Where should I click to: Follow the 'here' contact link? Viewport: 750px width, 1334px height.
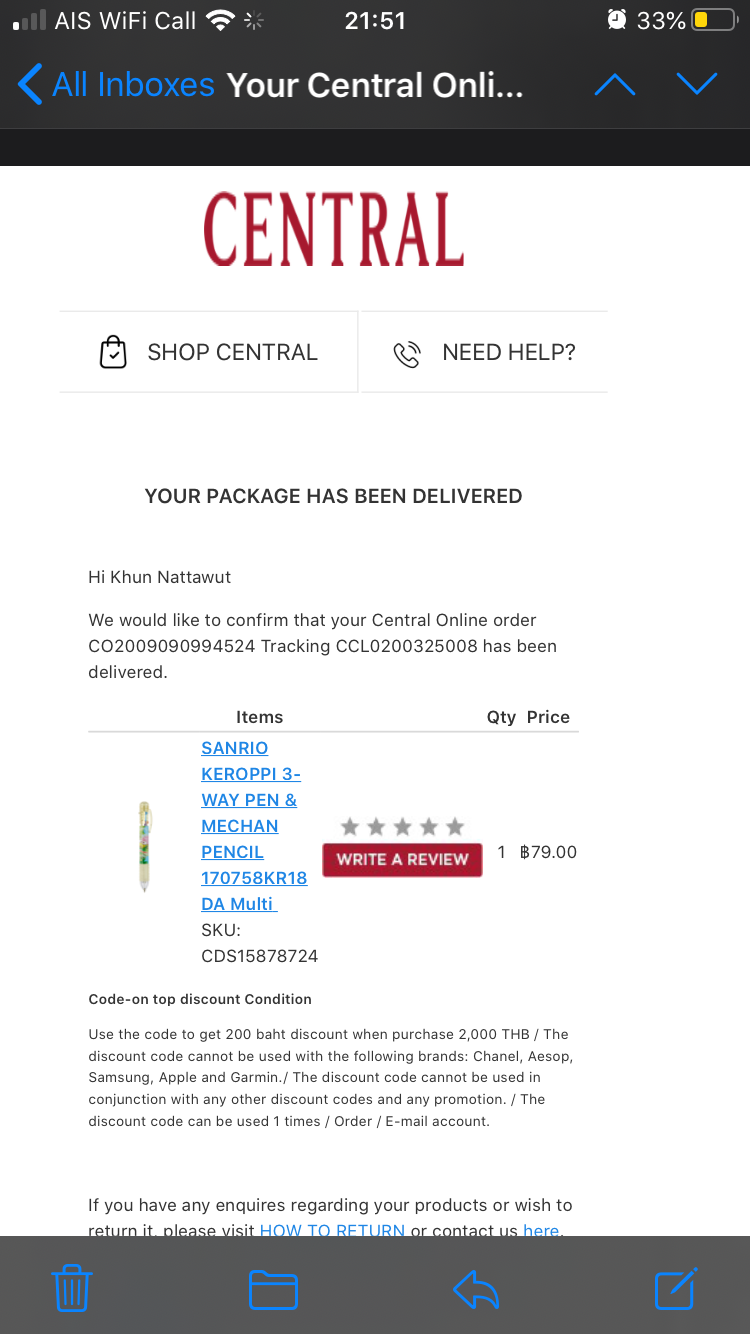(x=541, y=1230)
